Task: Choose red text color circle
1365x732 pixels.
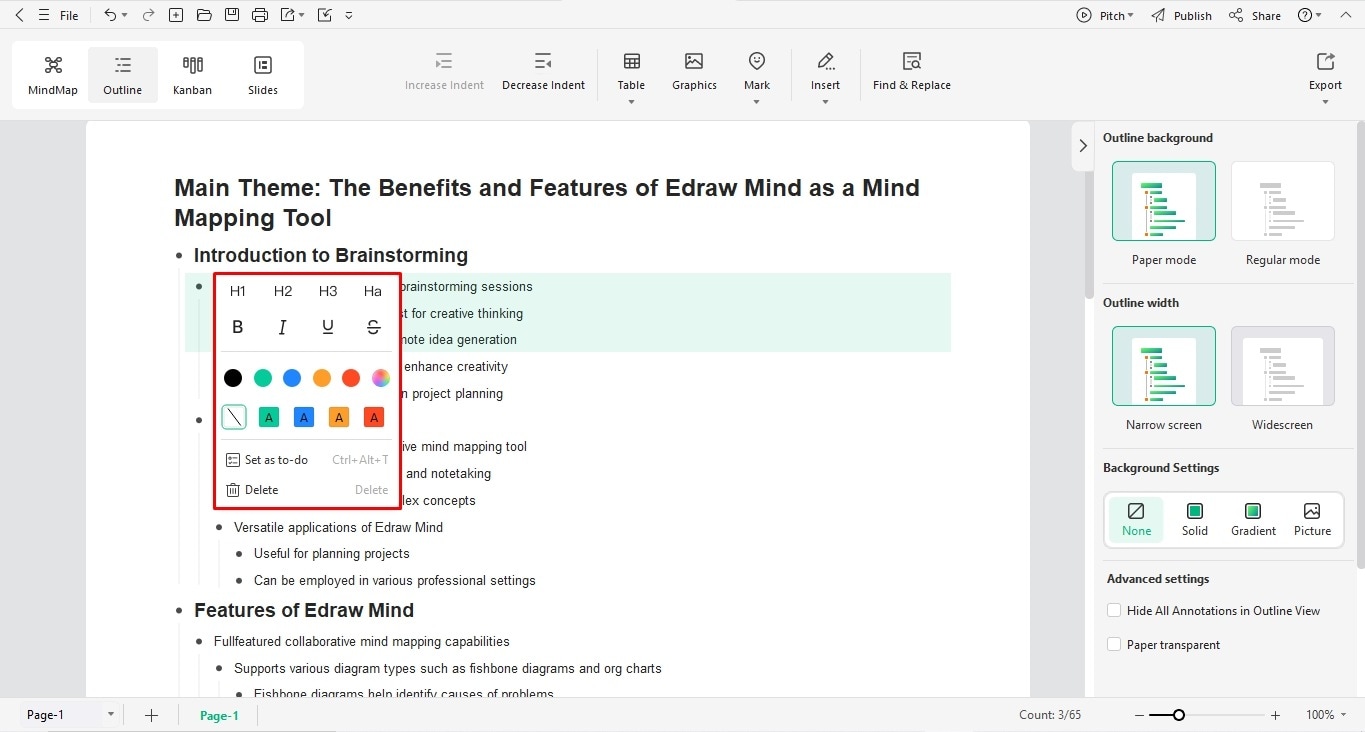Action: point(351,378)
